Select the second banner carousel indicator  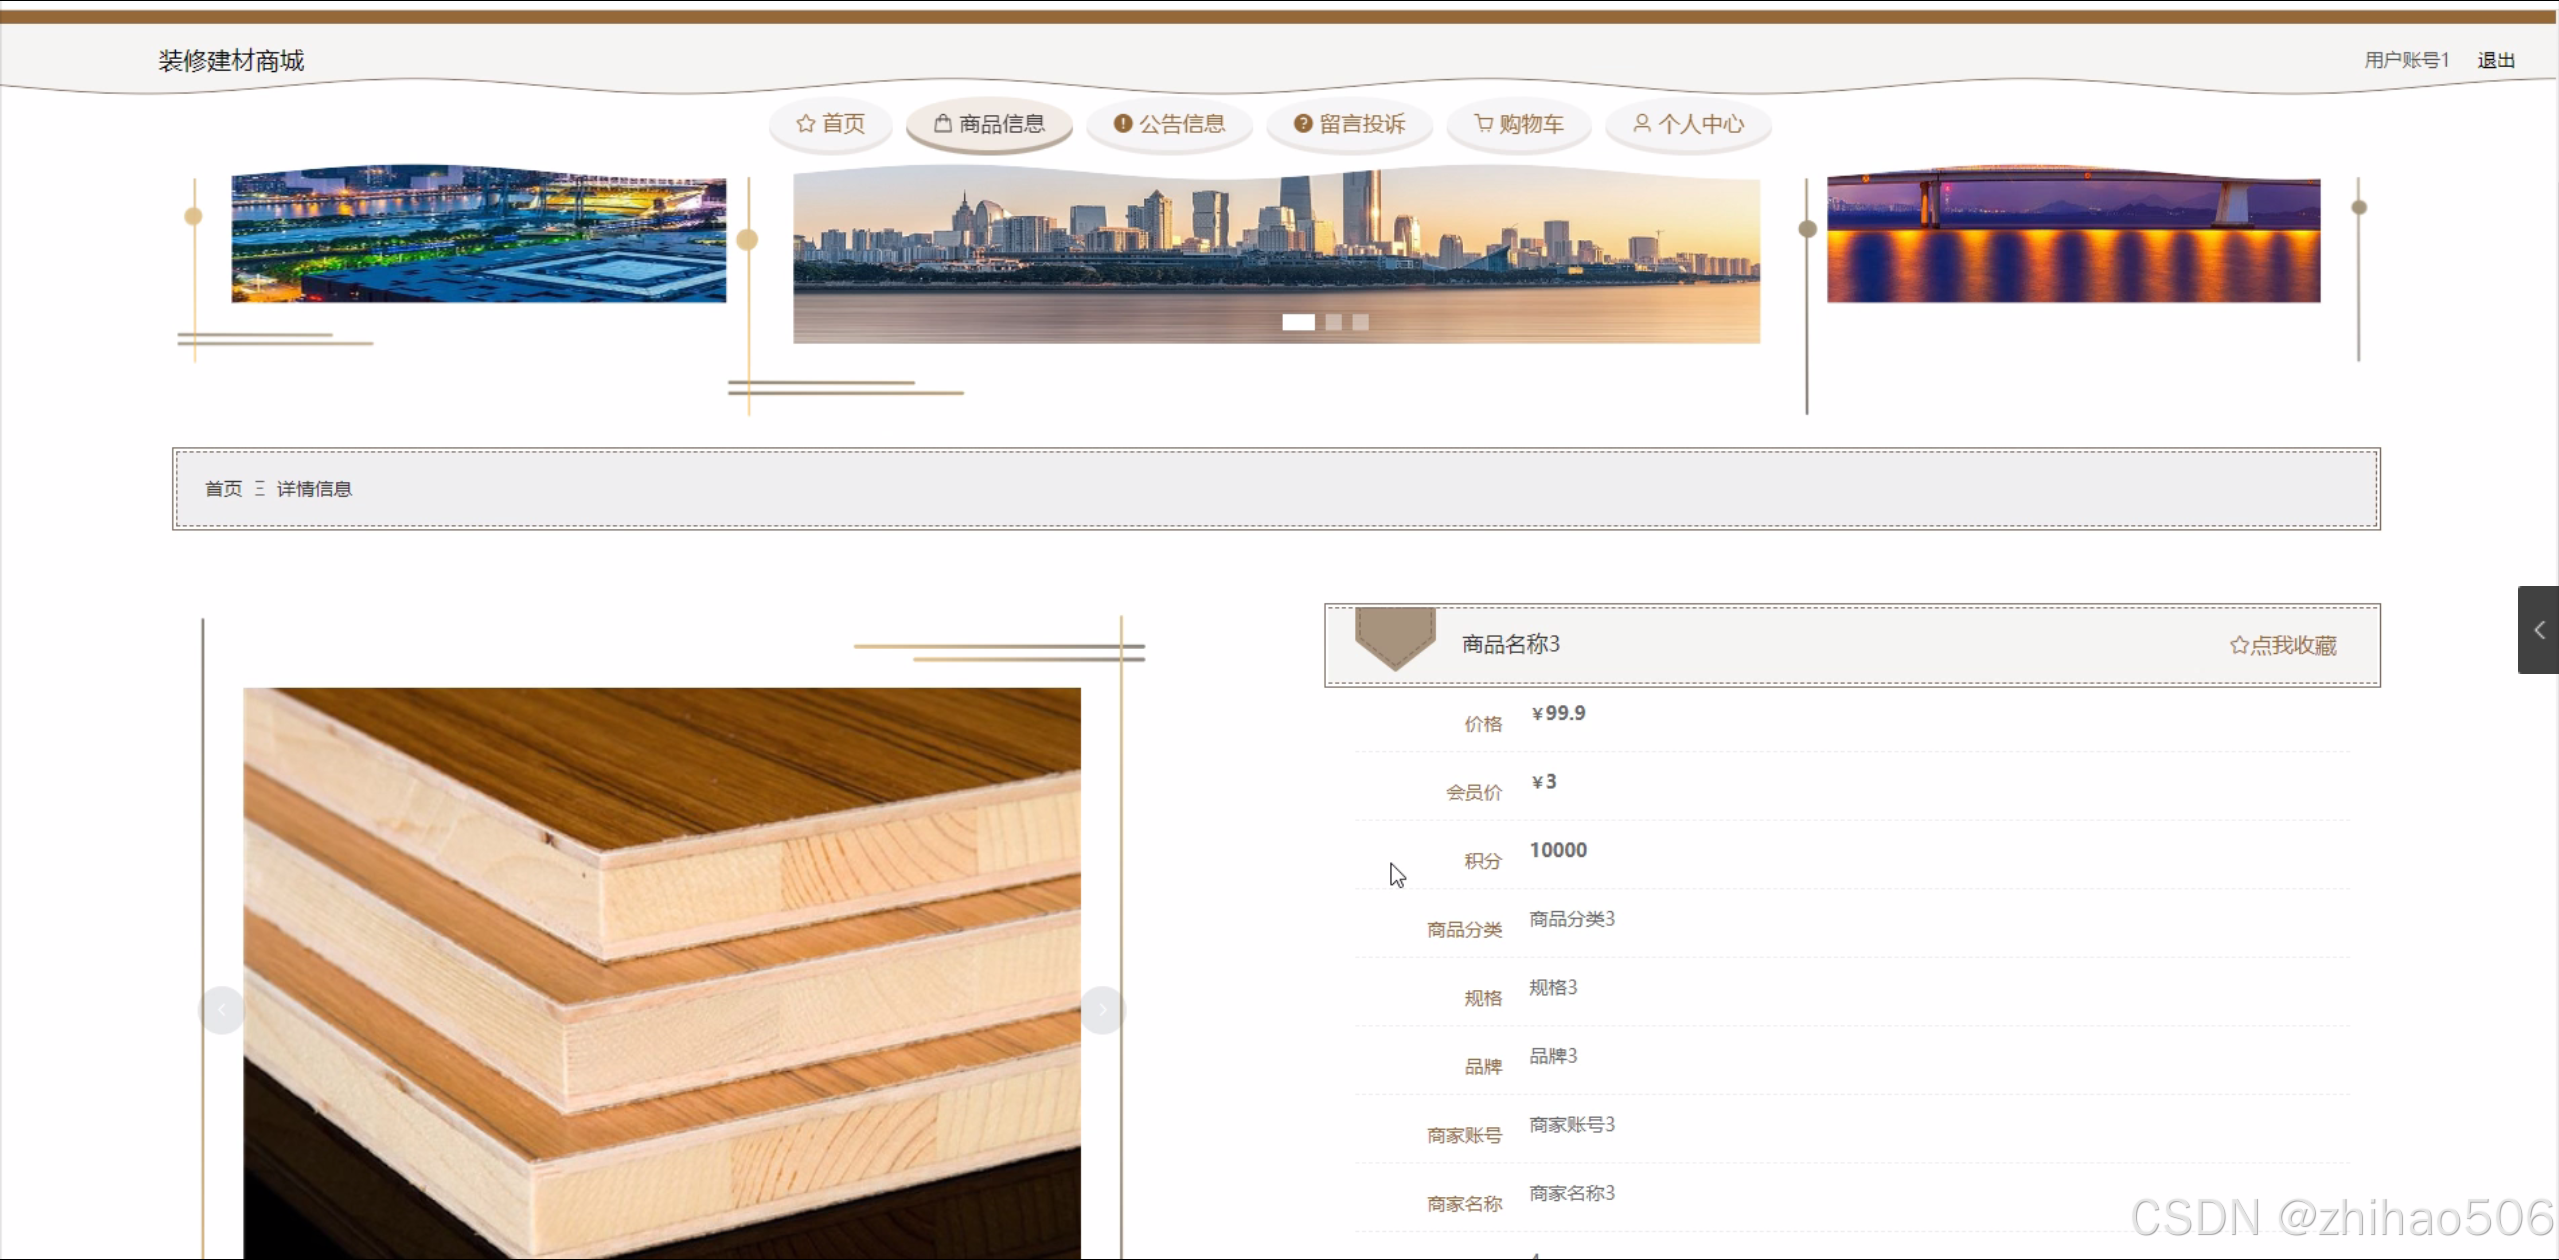1333,322
